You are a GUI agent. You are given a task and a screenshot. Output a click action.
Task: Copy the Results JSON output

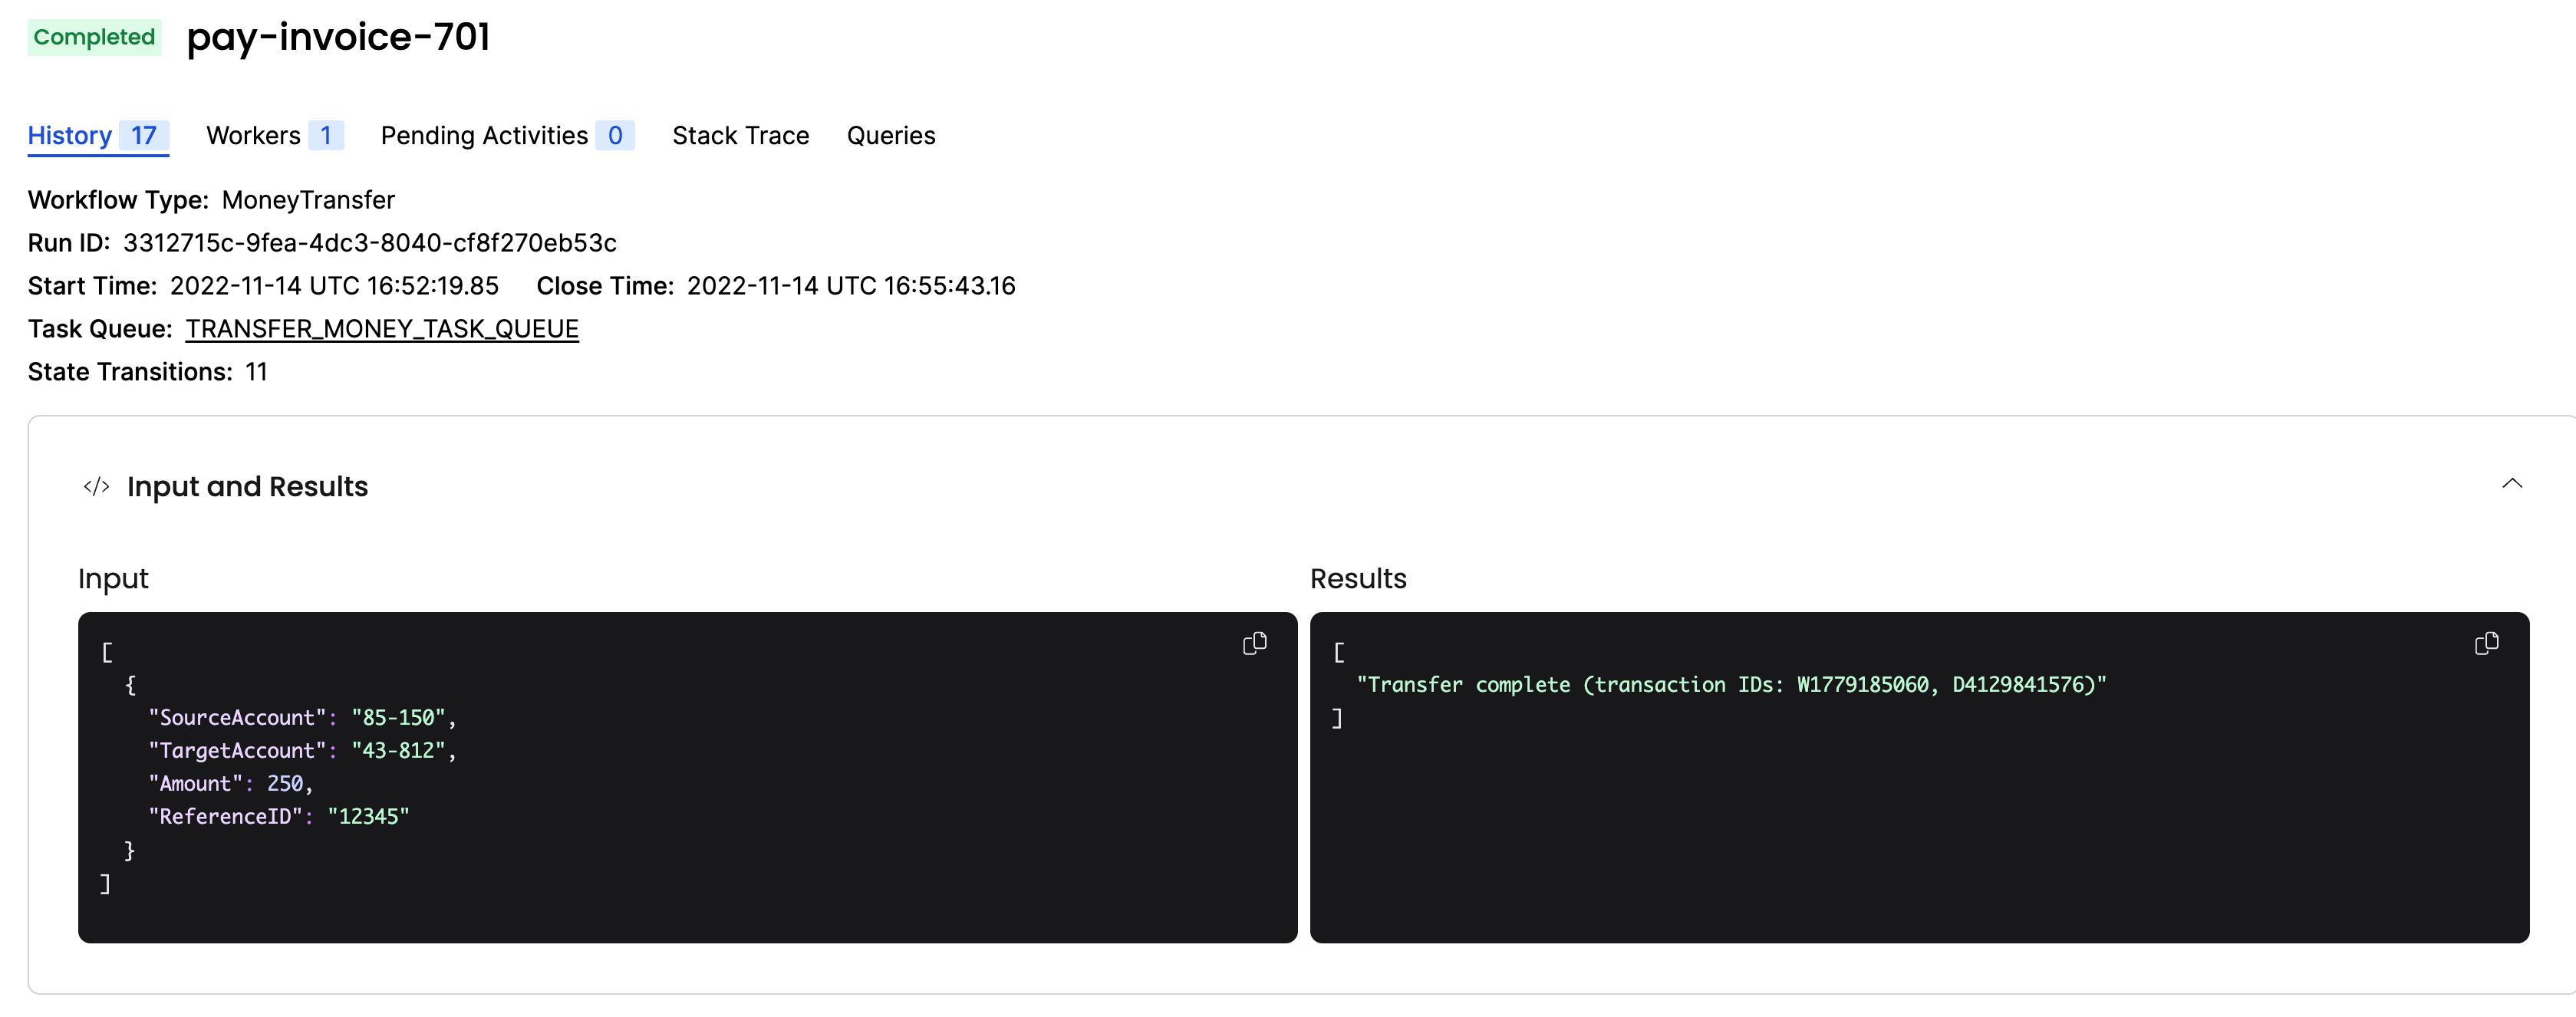(x=2487, y=643)
